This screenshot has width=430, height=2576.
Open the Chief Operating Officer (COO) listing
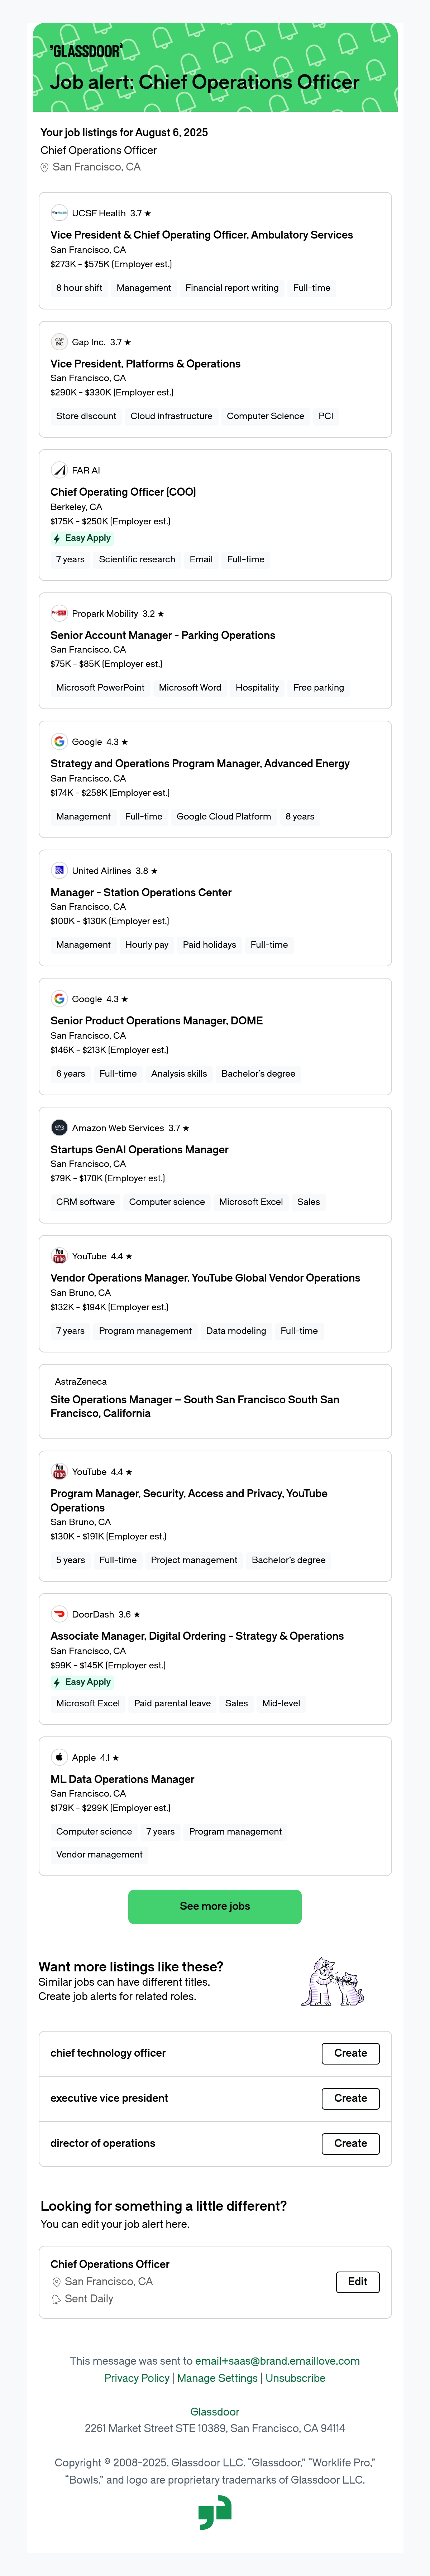pos(123,492)
